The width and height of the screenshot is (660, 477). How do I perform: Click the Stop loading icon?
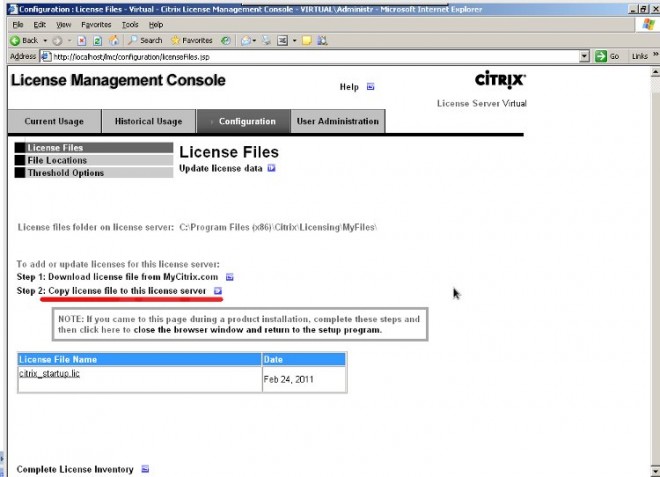tap(82, 40)
